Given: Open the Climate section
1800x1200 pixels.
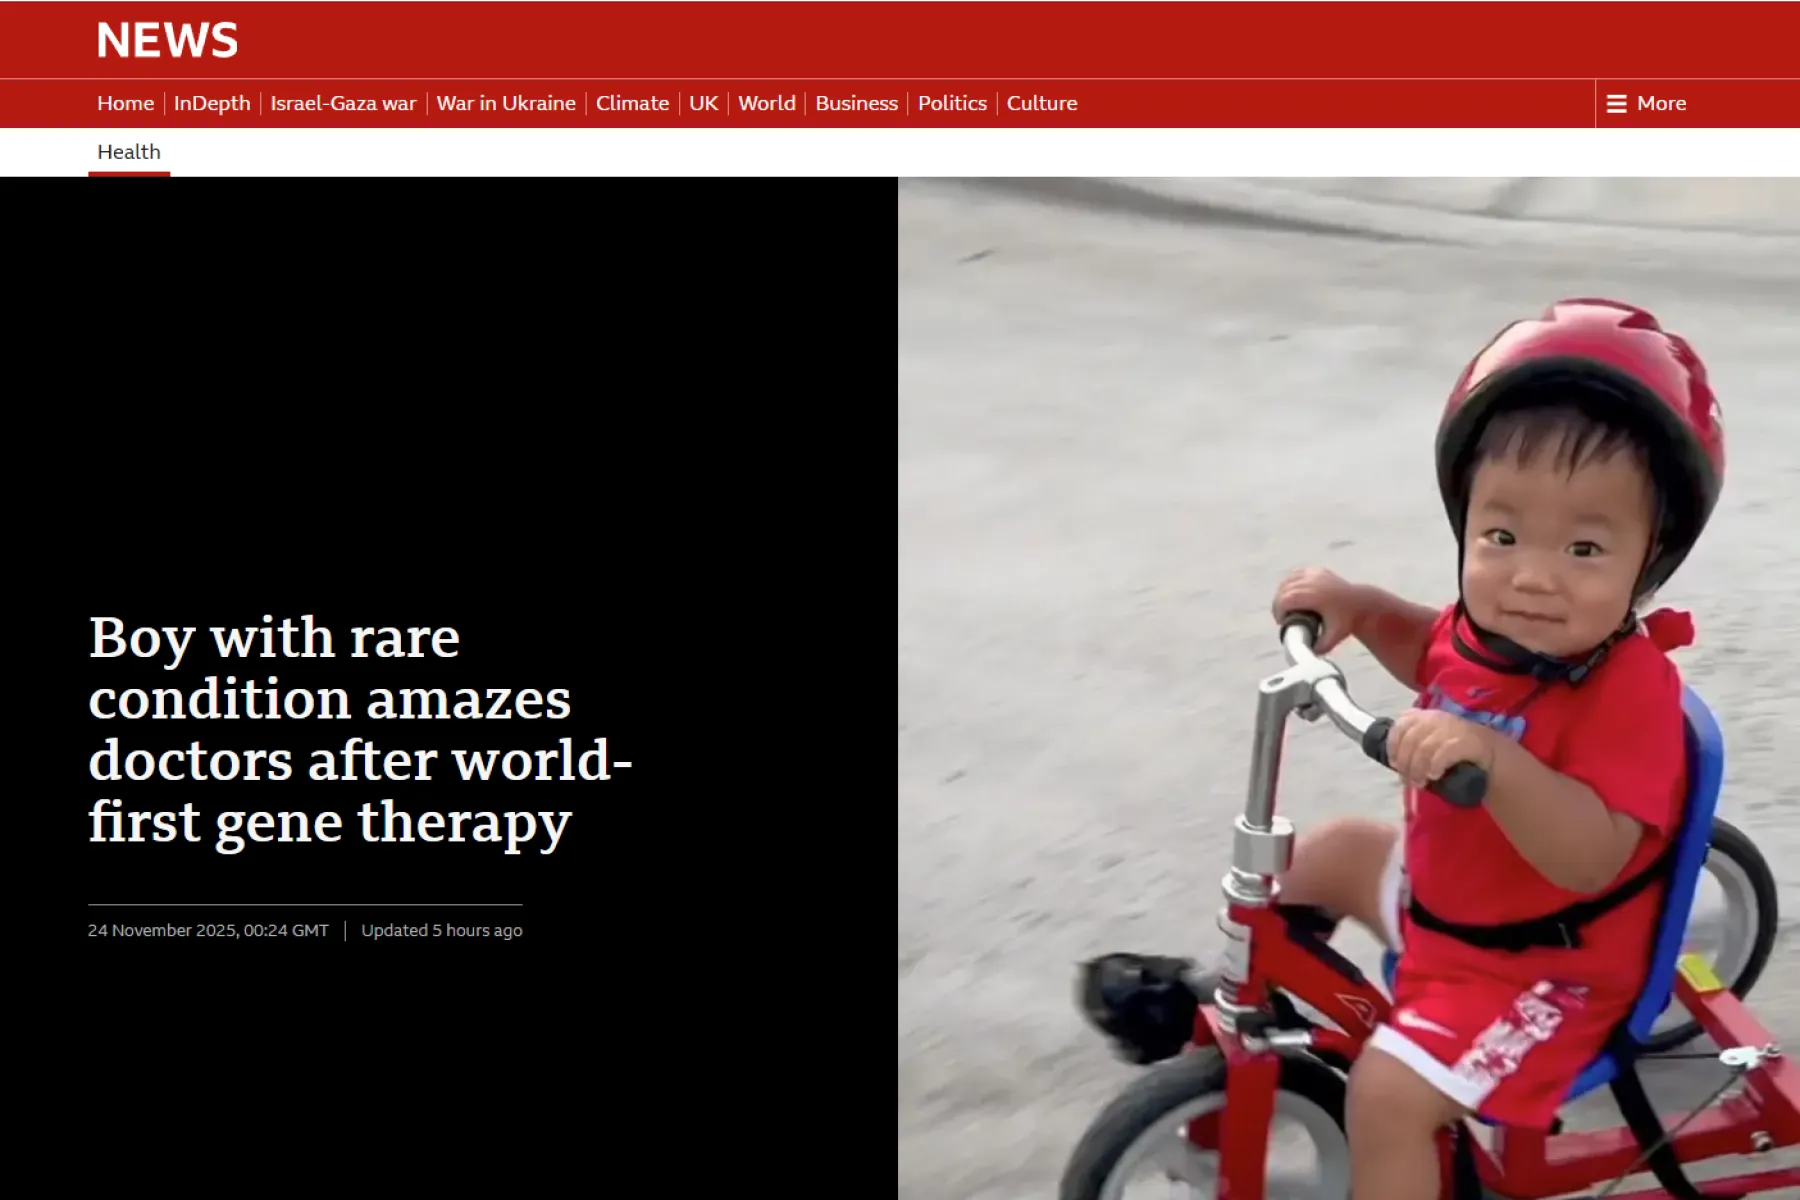Looking at the screenshot, I should [x=631, y=103].
